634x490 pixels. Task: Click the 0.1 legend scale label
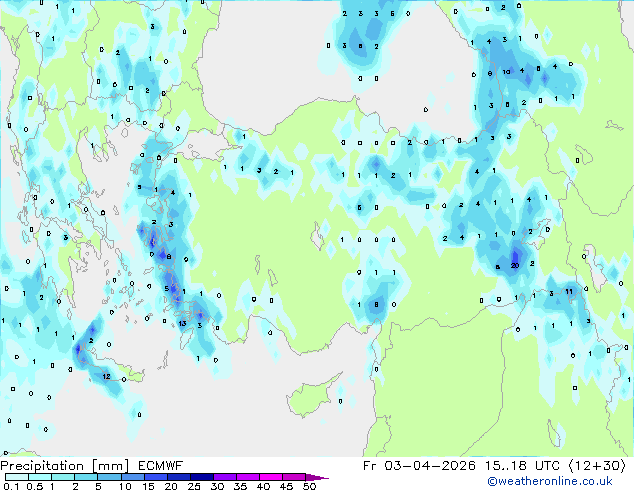[11, 486]
